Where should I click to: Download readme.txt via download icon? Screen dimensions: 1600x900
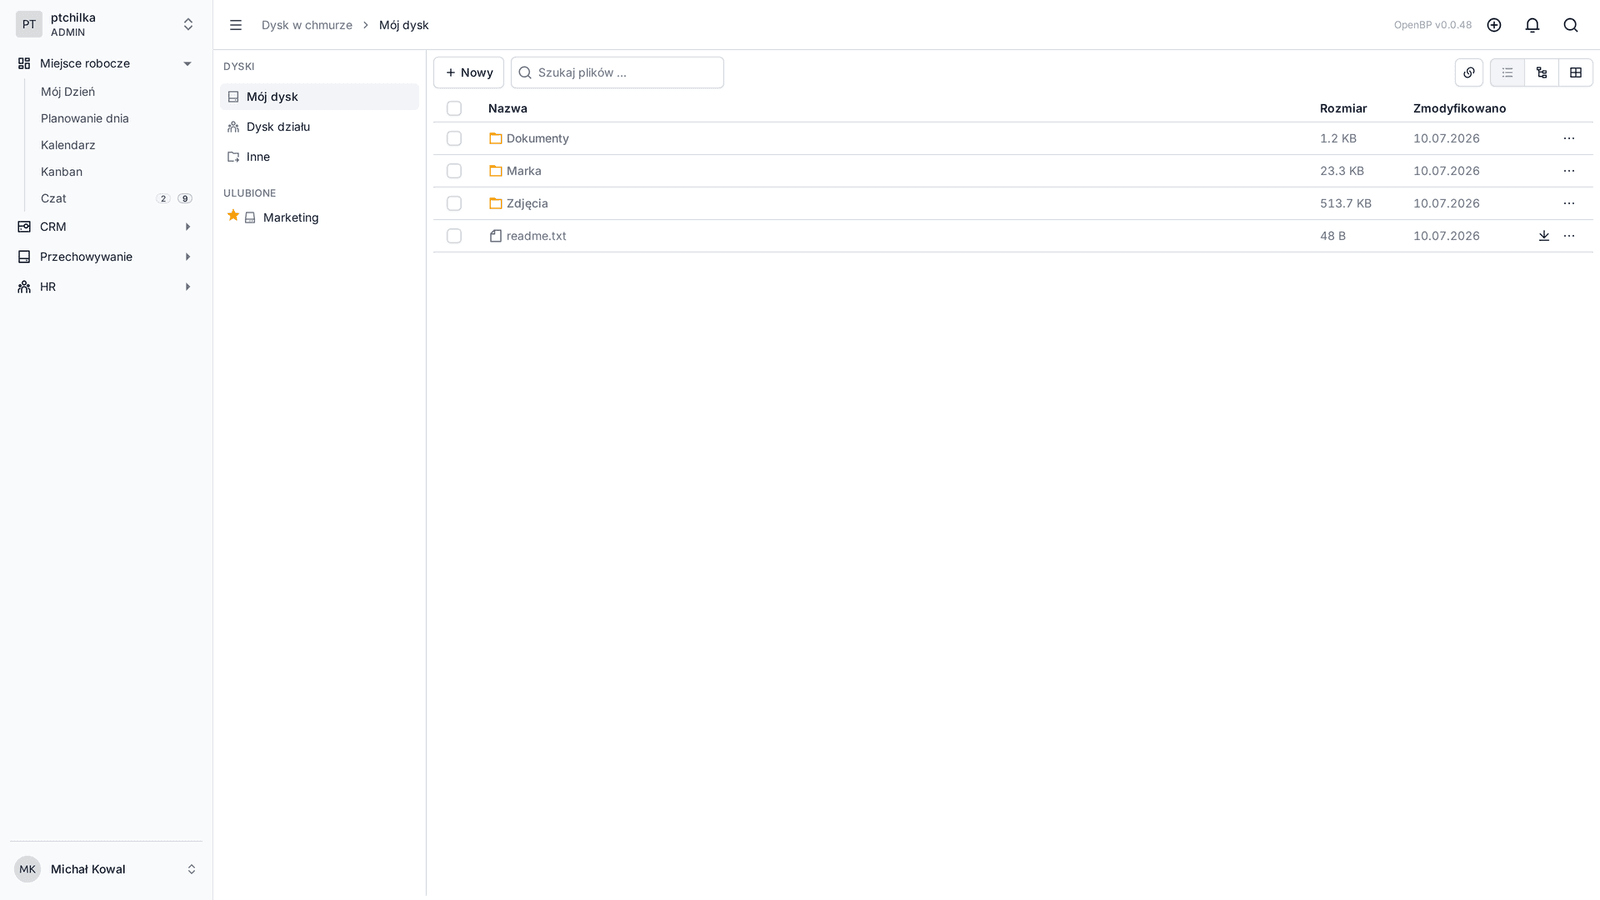pyautogui.click(x=1544, y=236)
